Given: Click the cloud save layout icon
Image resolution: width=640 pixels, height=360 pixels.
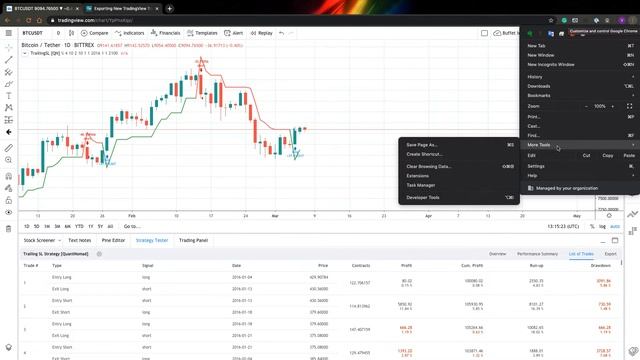Looking at the screenshot, I should click(497, 33).
